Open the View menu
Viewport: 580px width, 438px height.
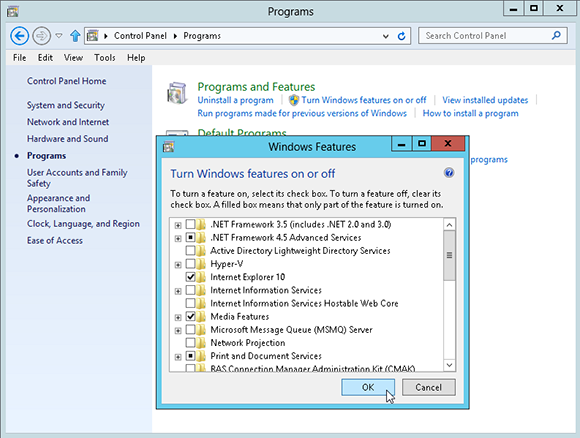click(x=73, y=58)
